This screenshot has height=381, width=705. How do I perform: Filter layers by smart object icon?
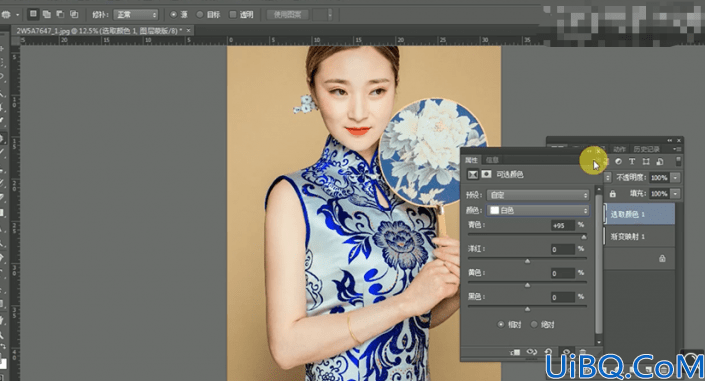(660, 161)
